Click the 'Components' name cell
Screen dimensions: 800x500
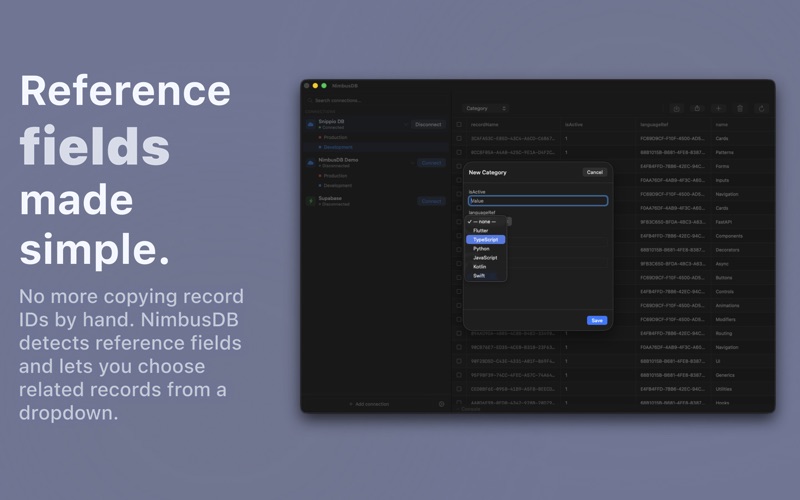click(729, 236)
